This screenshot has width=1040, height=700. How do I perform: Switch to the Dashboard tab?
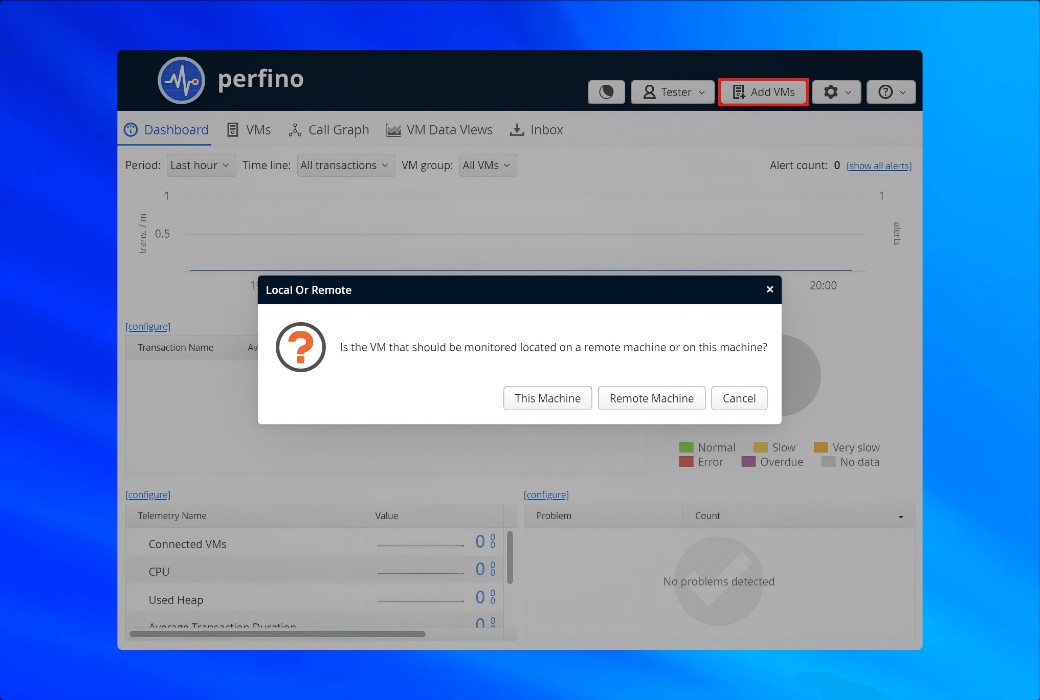click(x=166, y=129)
